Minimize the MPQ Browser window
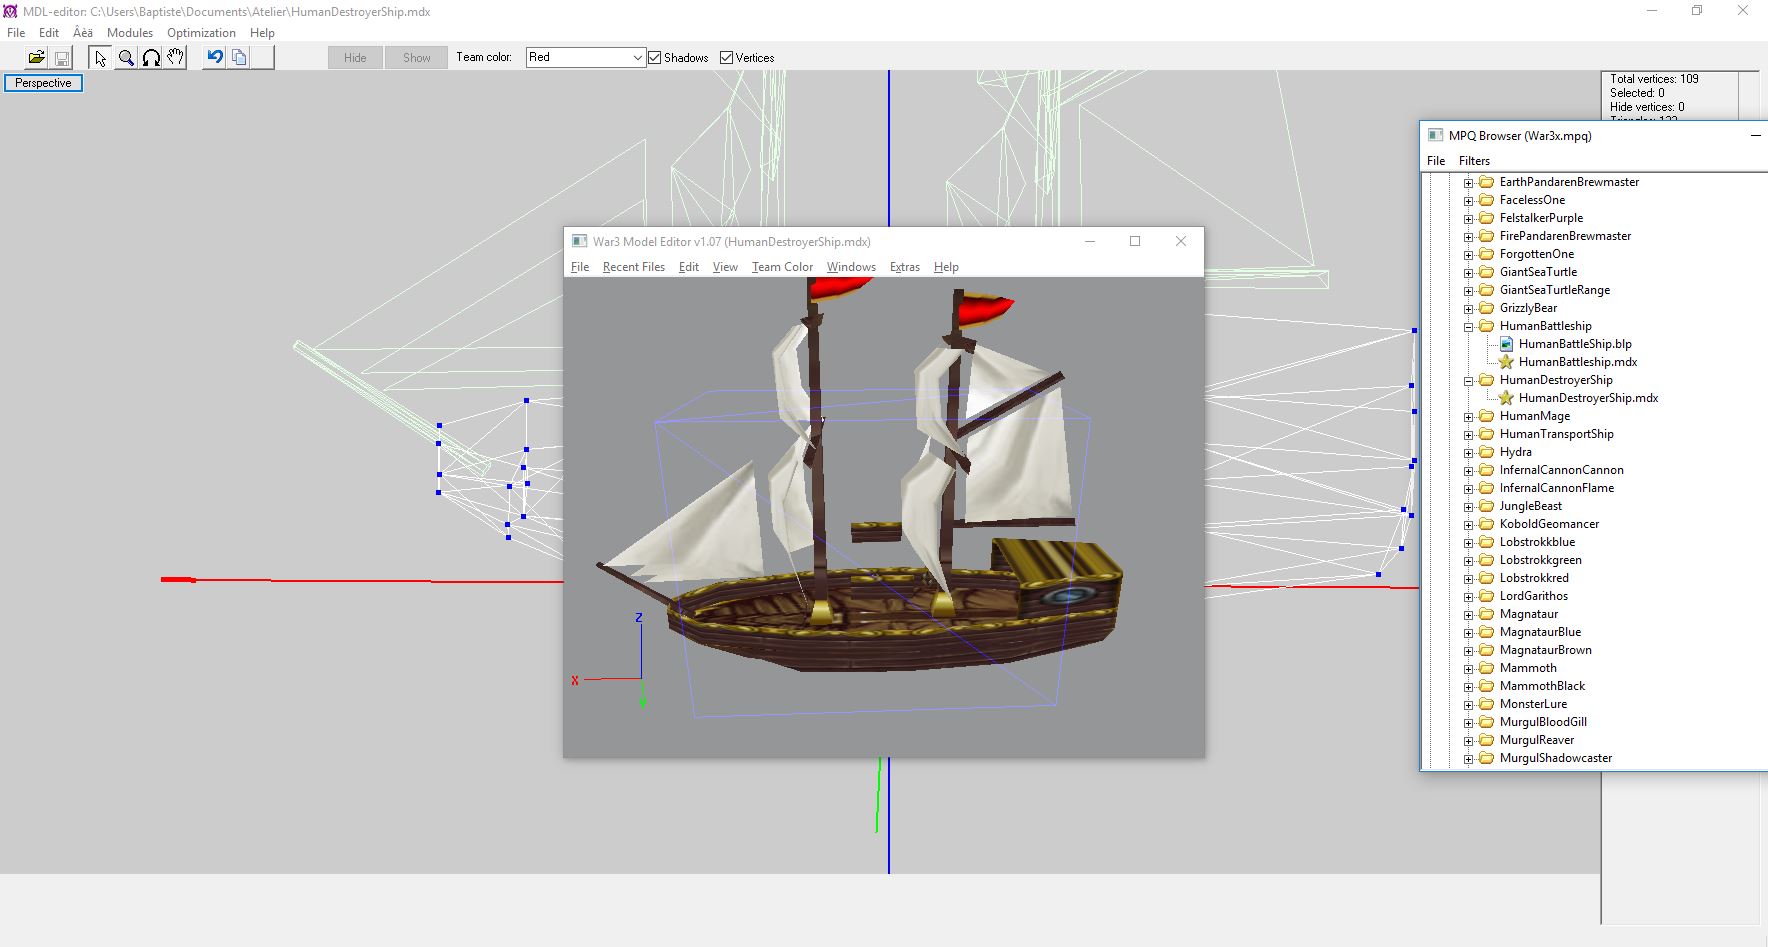The width and height of the screenshot is (1768, 947). pos(1755,135)
